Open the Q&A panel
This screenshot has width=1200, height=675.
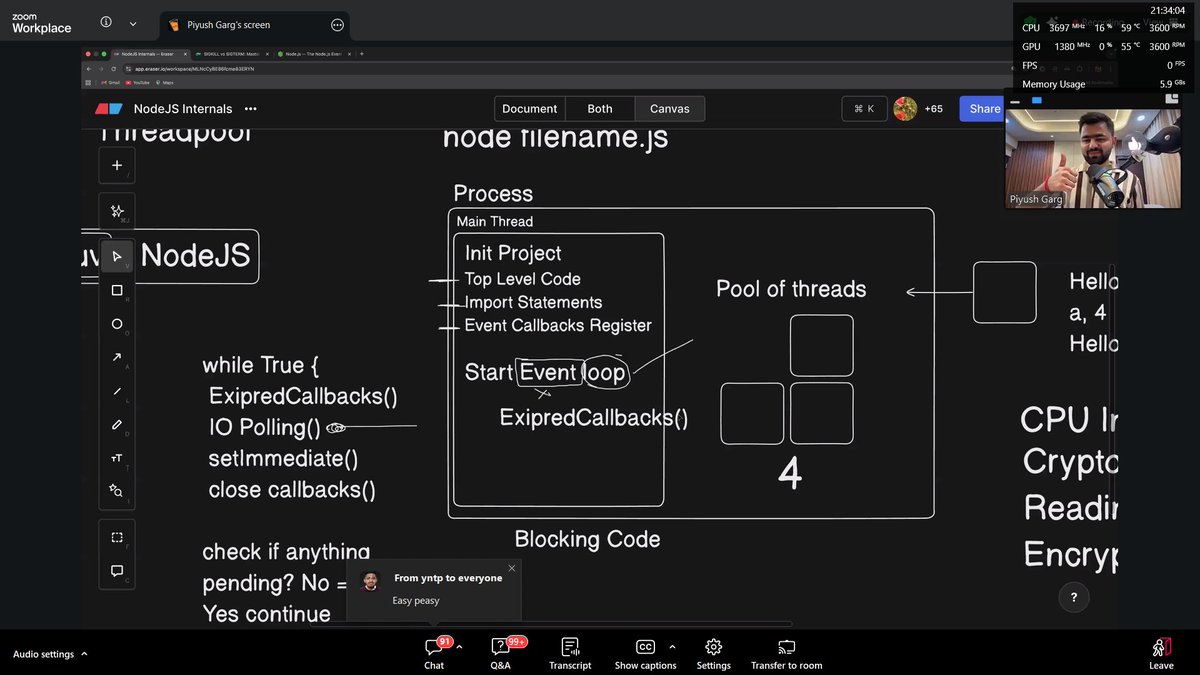coord(500,654)
